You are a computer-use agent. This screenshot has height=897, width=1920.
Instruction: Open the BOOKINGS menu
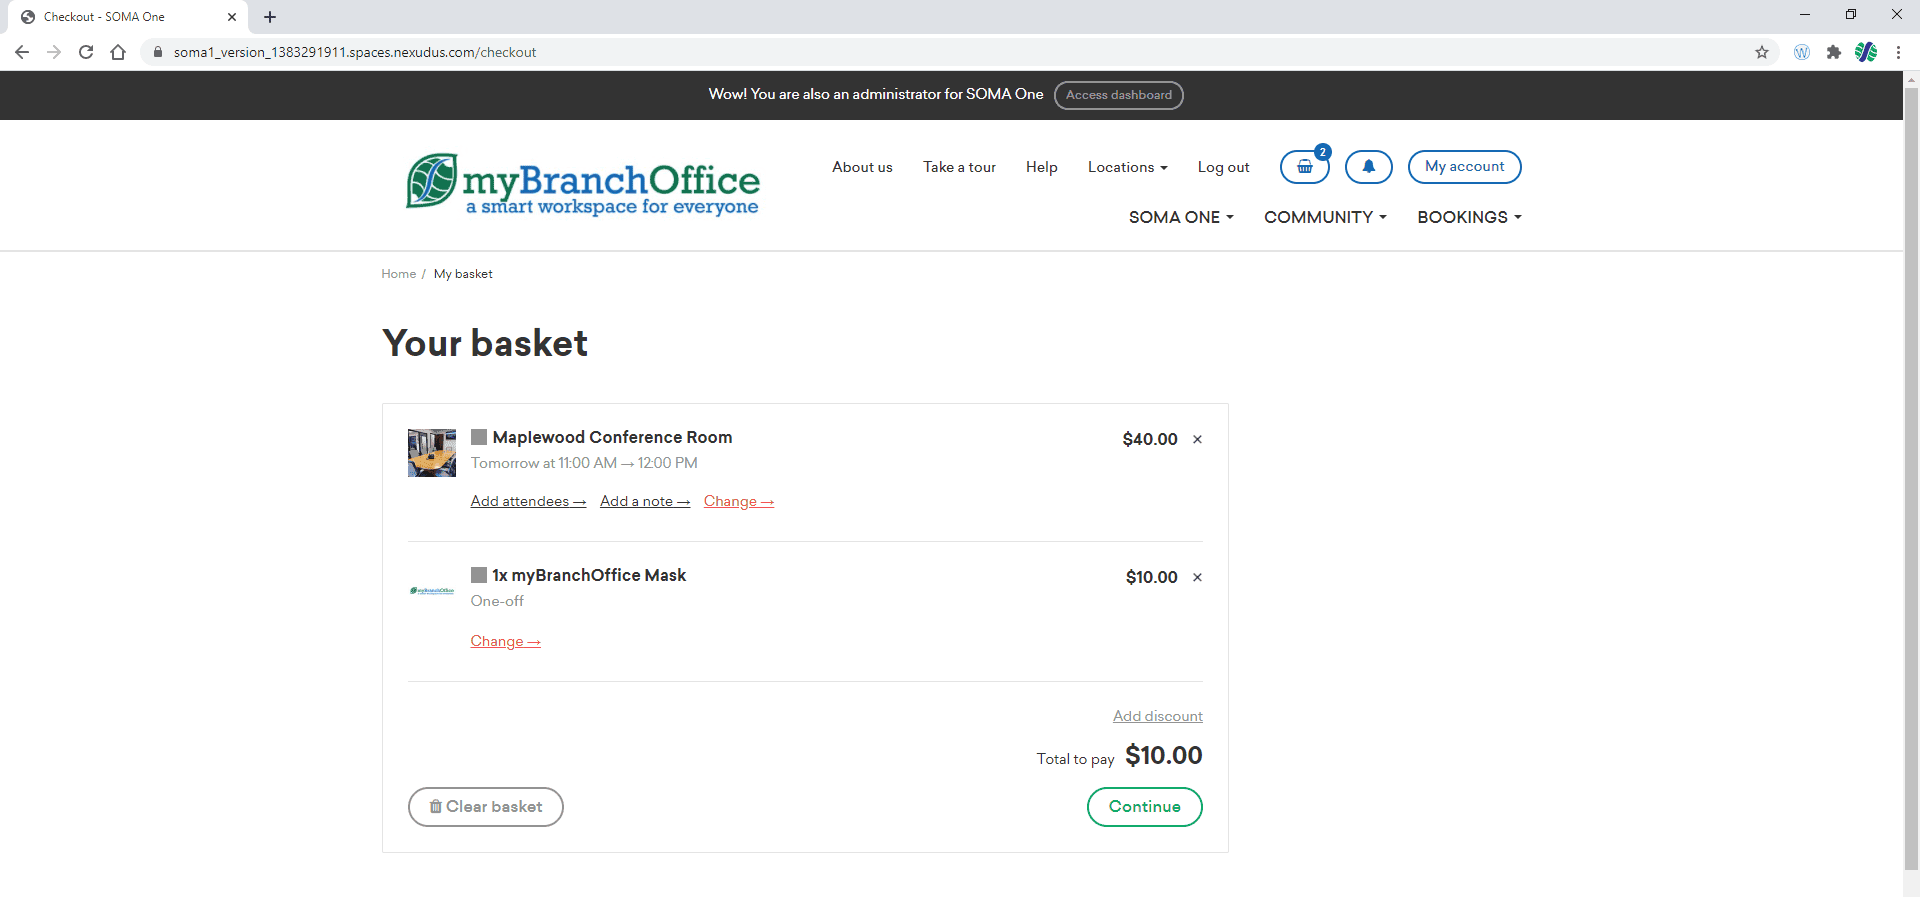click(x=1469, y=217)
